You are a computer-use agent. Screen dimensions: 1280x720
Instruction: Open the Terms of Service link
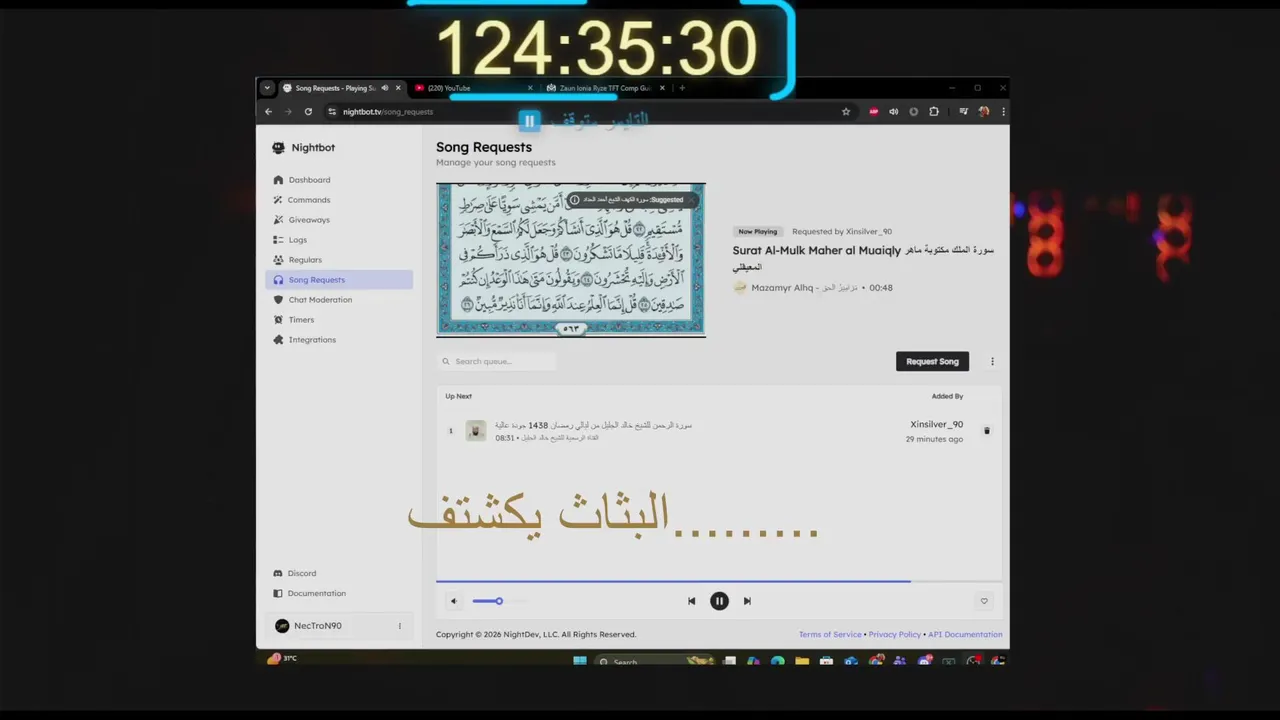click(830, 634)
